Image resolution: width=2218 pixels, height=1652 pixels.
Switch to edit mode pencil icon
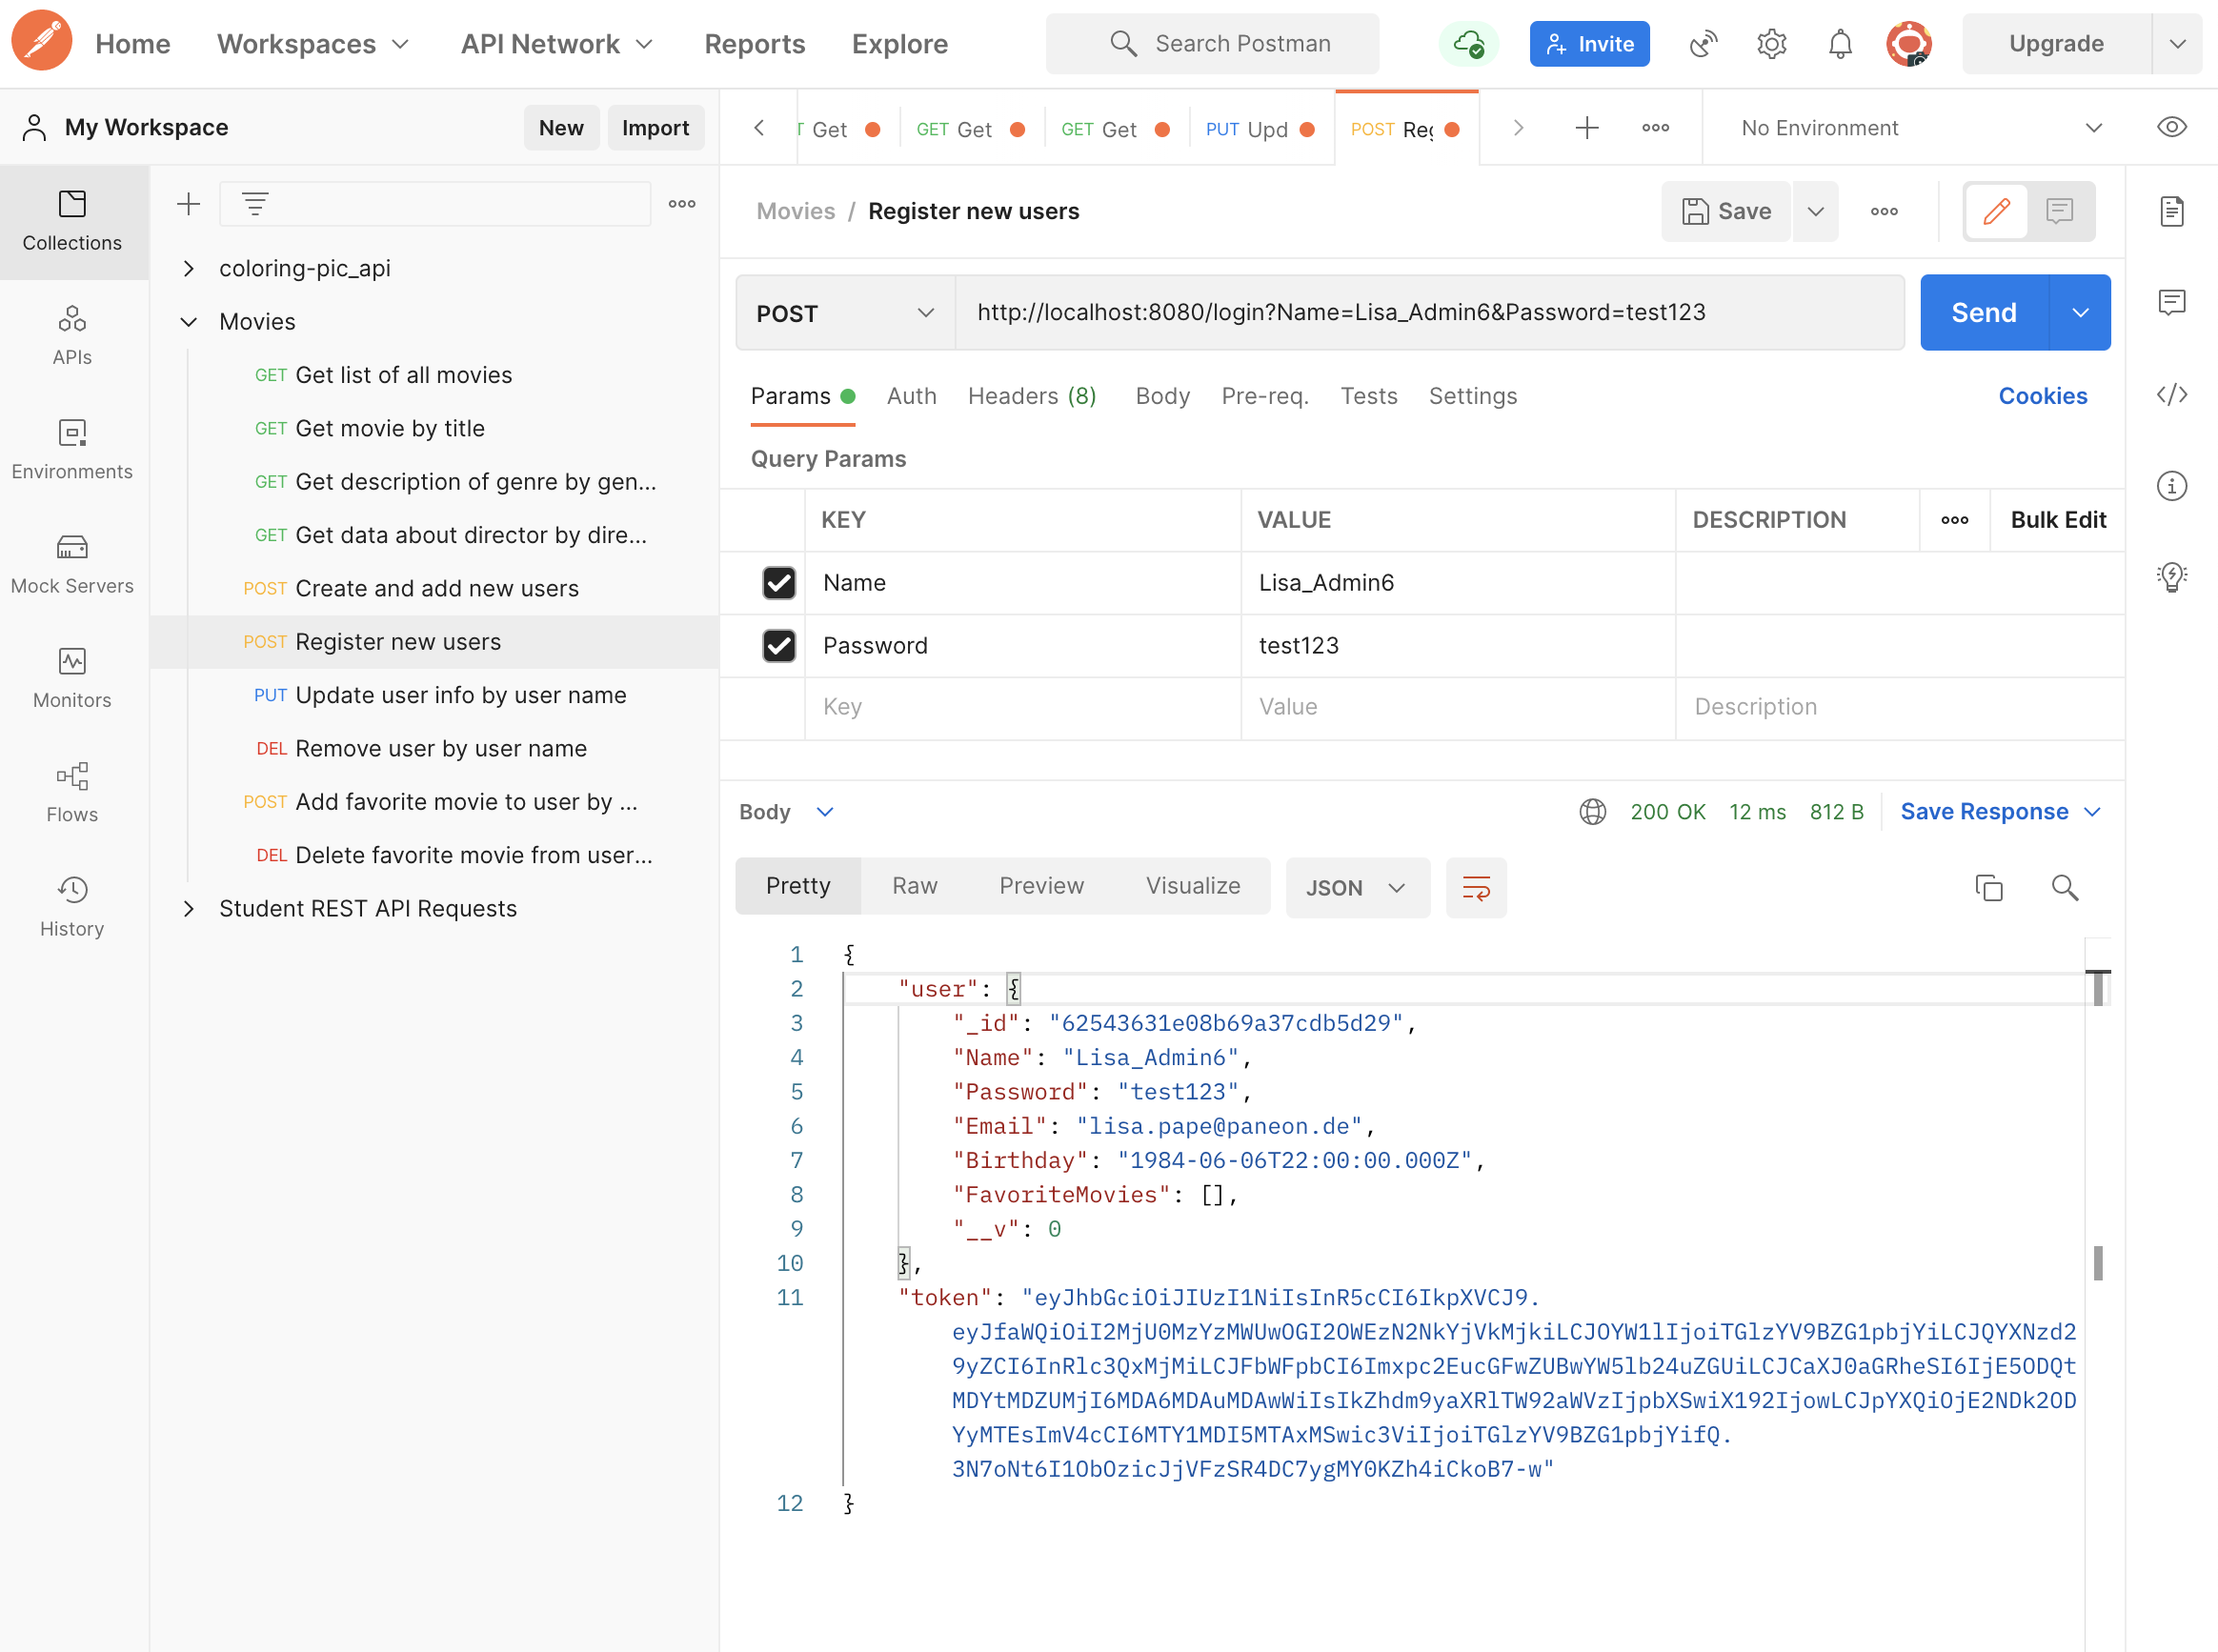coord(1996,211)
